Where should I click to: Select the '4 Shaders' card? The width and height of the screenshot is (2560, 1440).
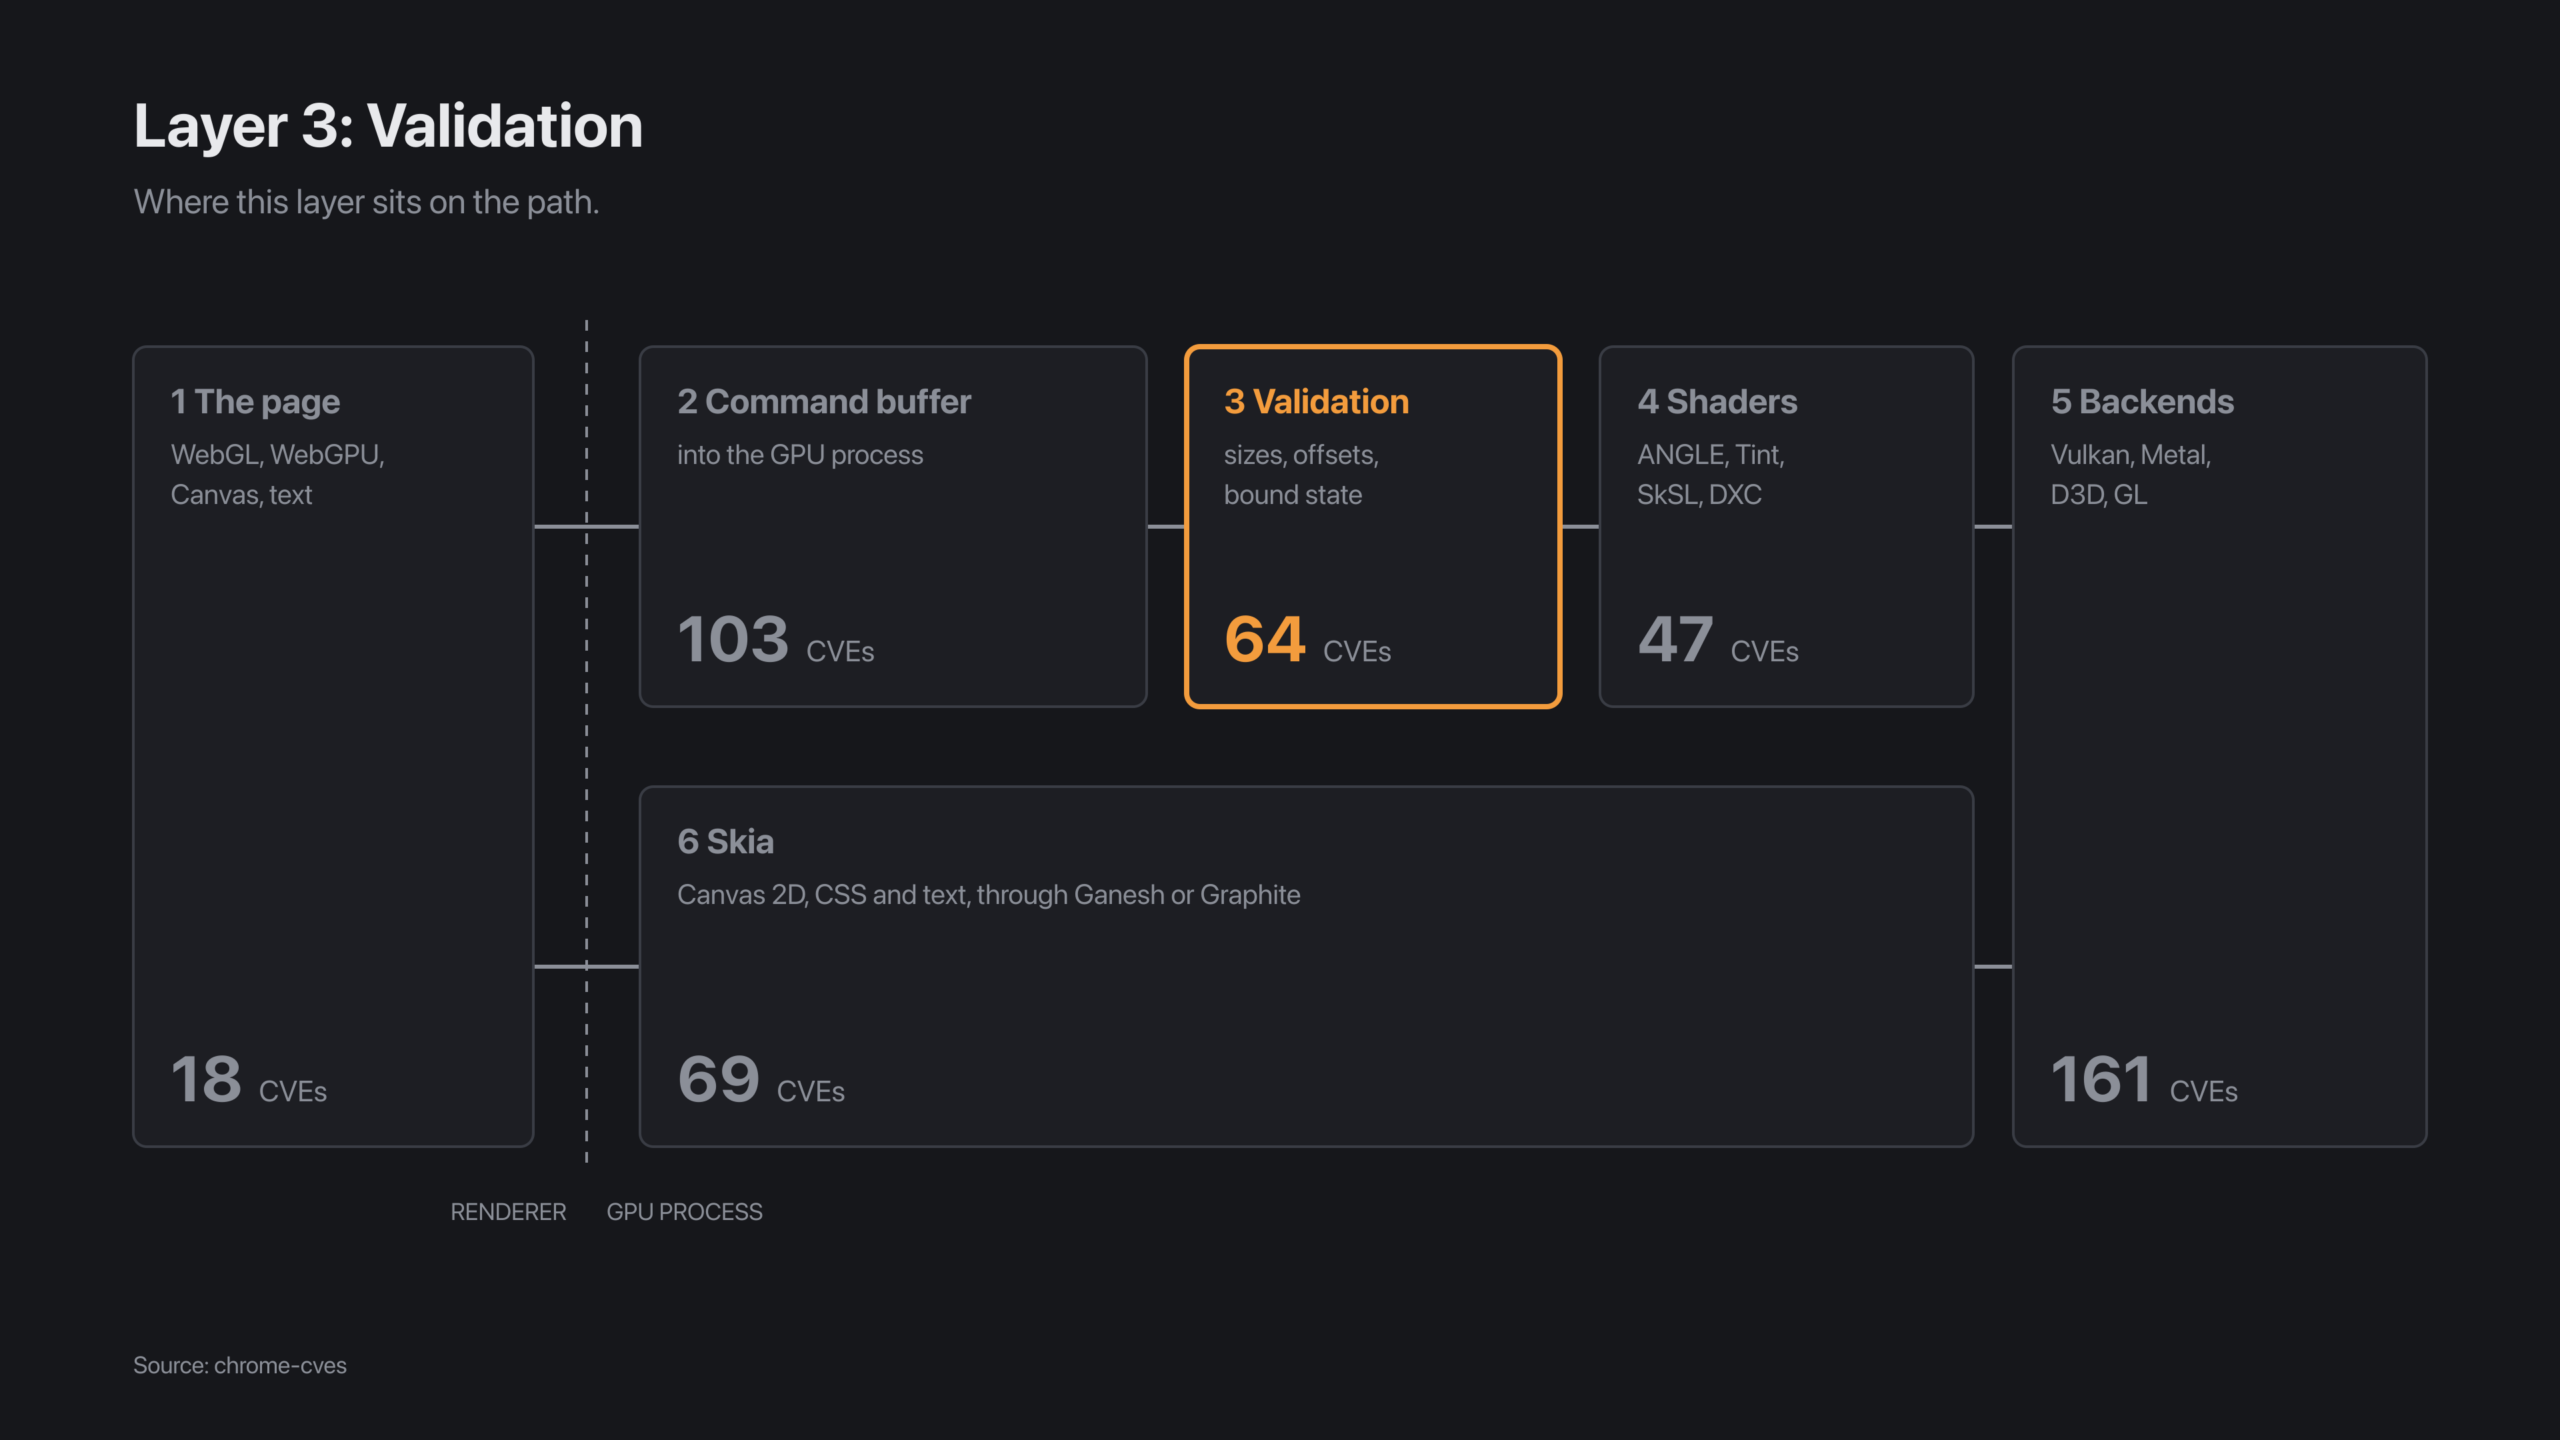(1786, 526)
